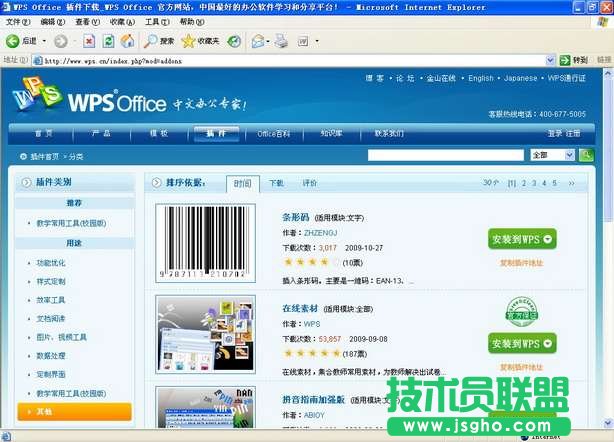The width and height of the screenshot is (614, 442).
Task: Go to results page 2
Action: [524, 183]
